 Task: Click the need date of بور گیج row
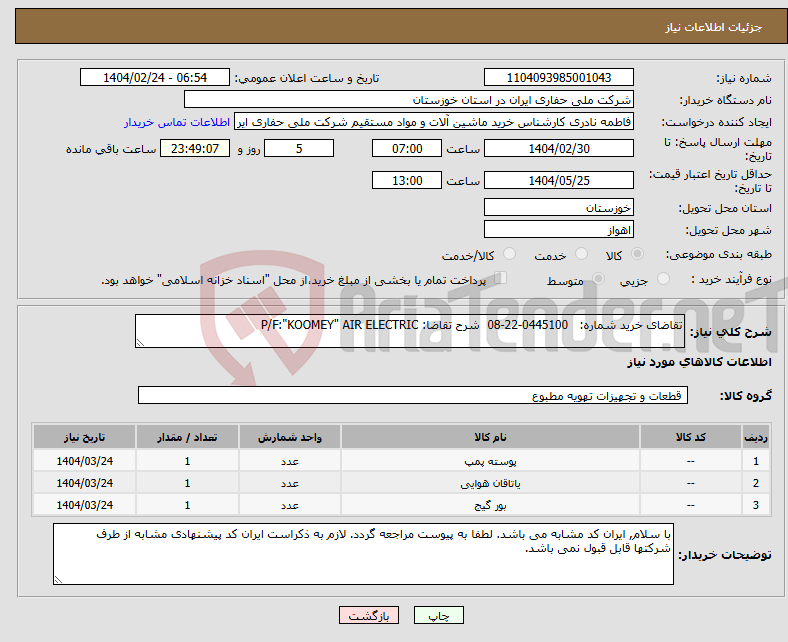click(x=84, y=505)
